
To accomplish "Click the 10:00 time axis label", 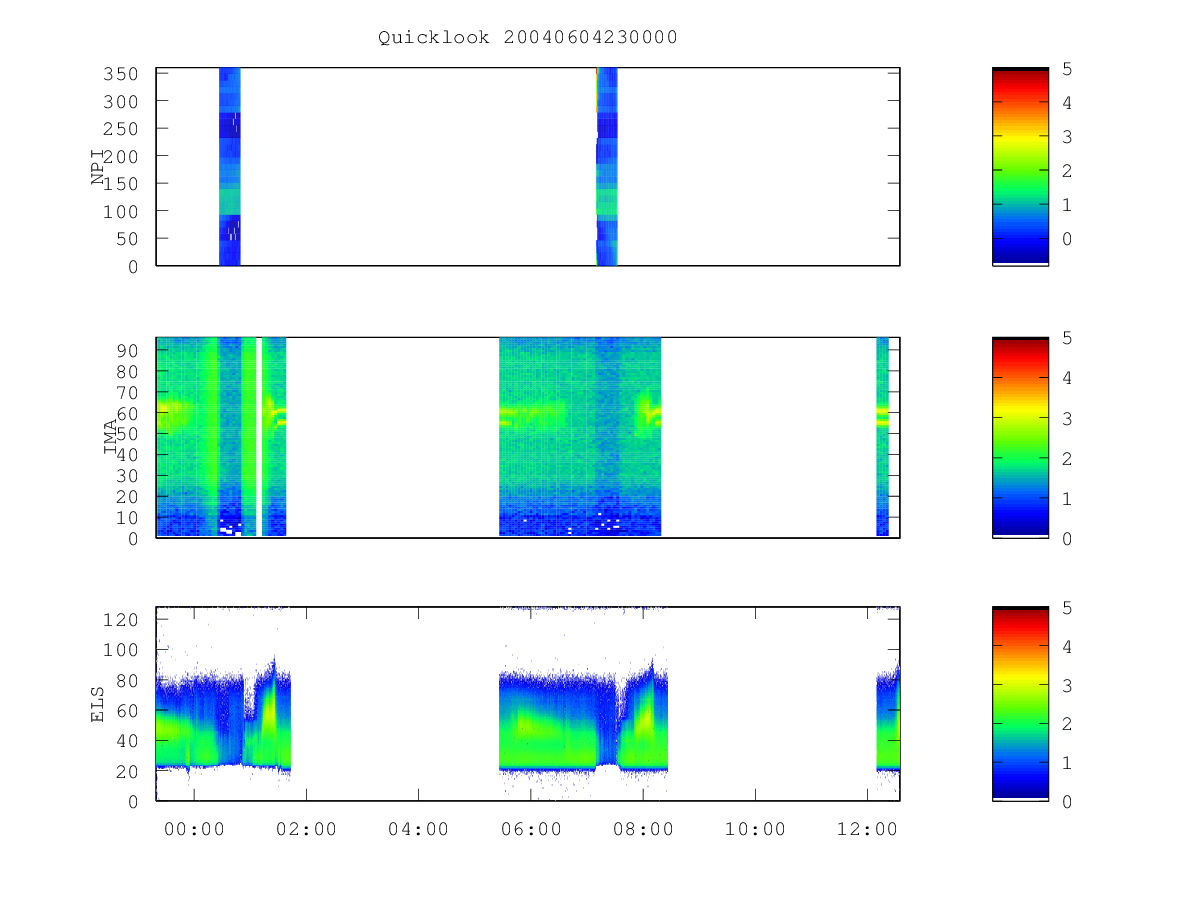I will pyautogui.click(x=755, y=829).
